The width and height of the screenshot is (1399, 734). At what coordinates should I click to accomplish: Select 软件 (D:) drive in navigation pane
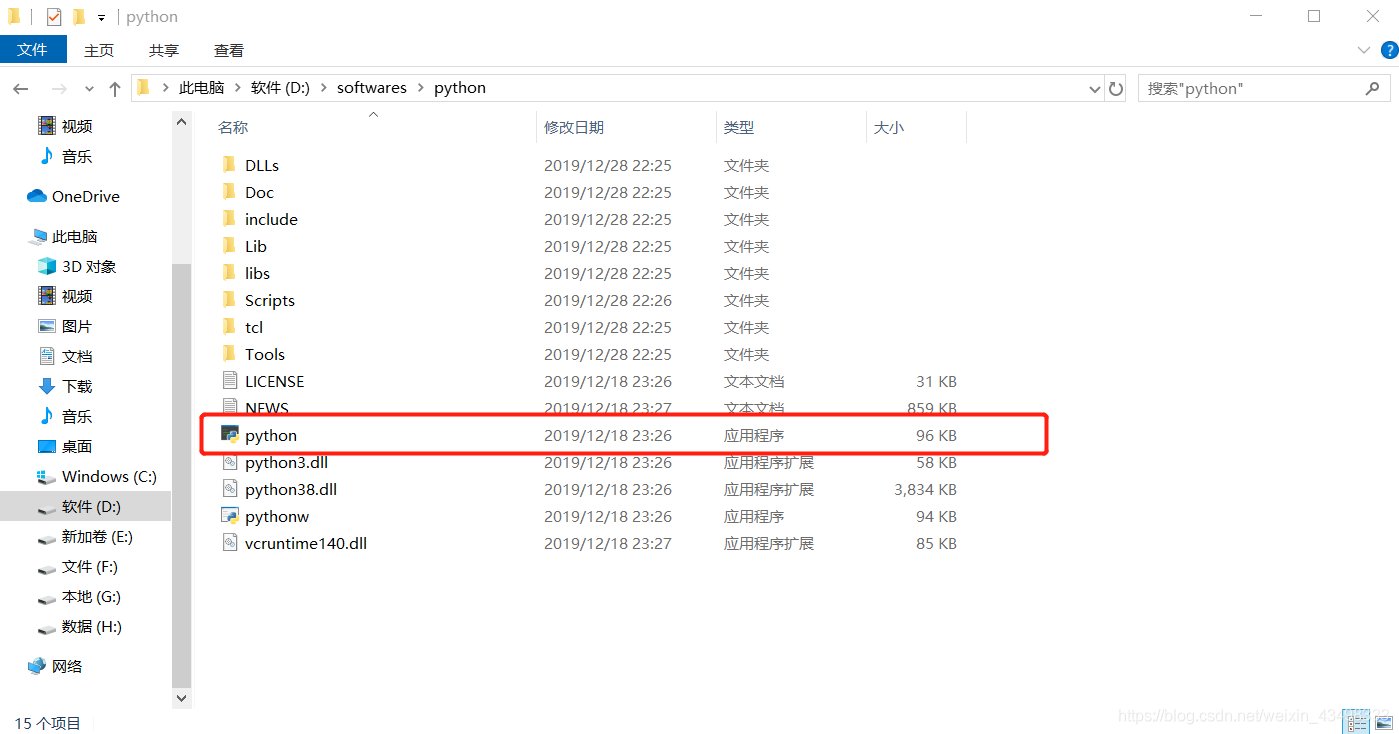91,506
